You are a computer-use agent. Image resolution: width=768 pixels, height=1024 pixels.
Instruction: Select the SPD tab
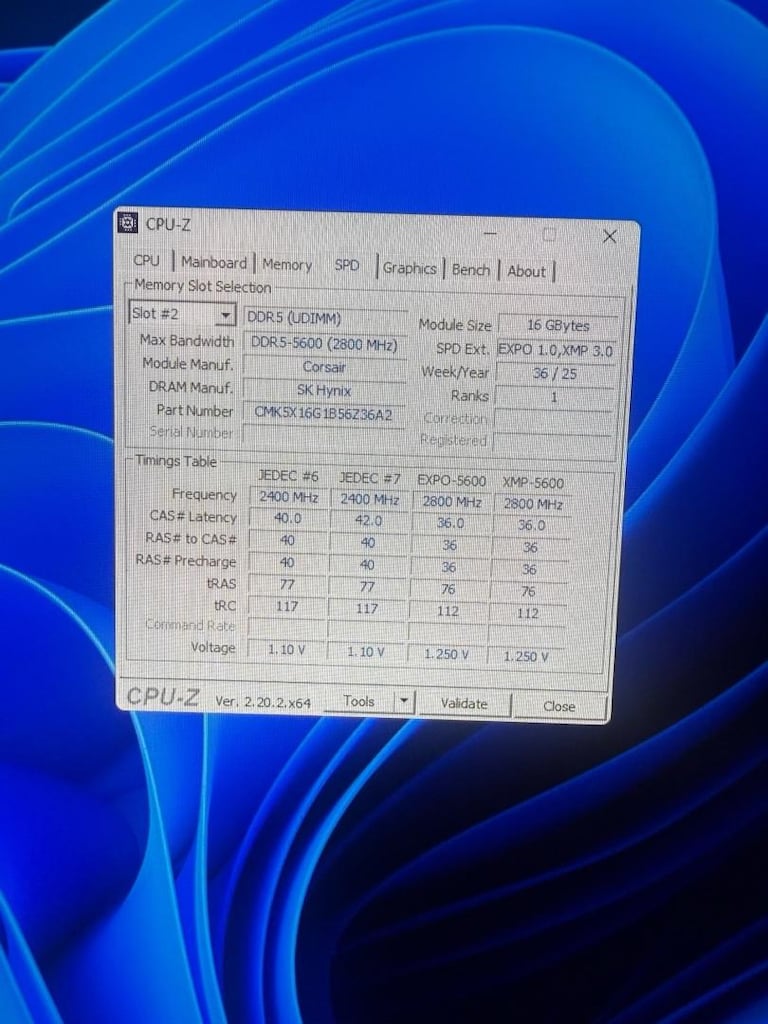[x=347, y=265]
